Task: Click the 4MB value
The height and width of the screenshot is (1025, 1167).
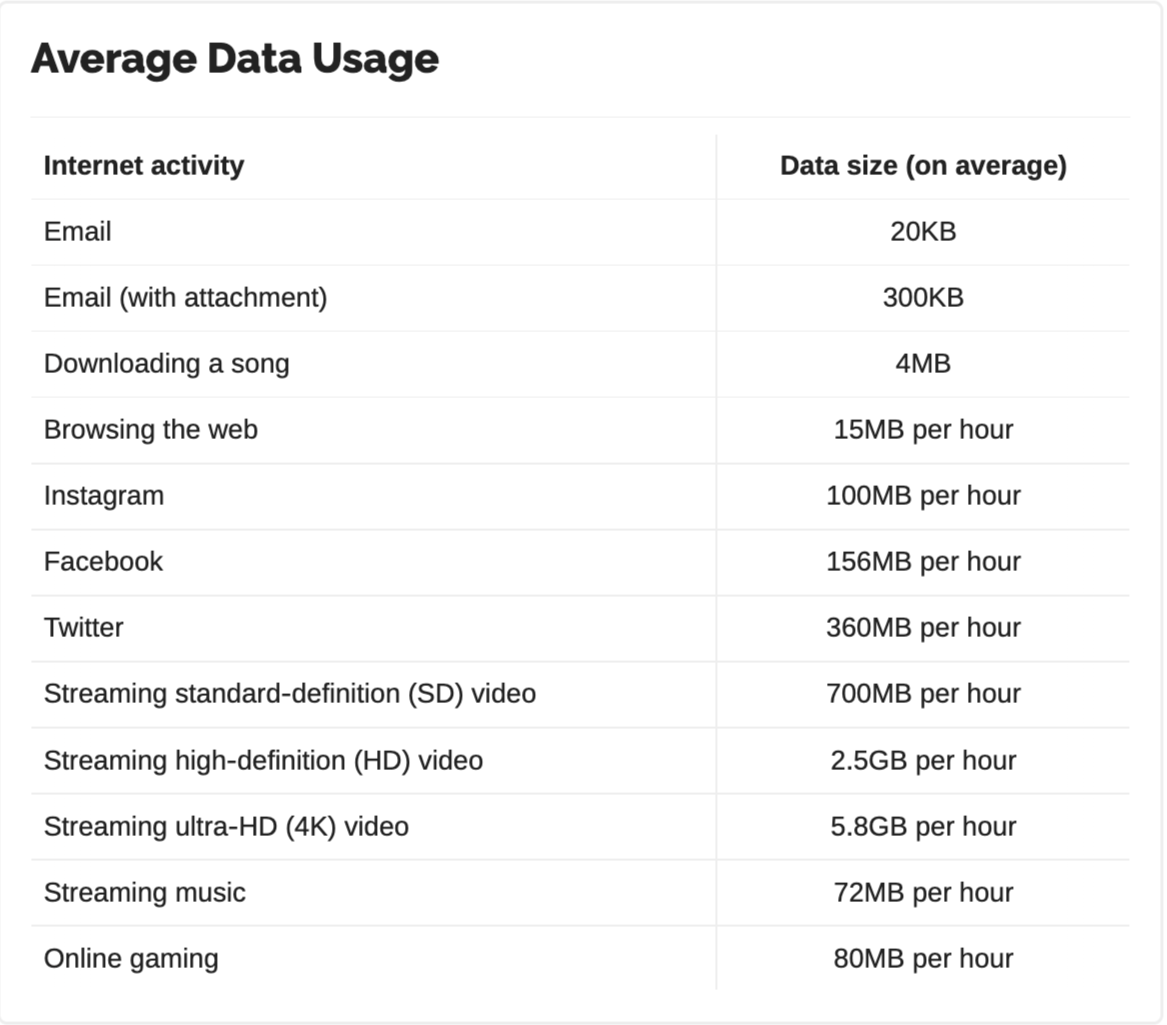Action: [923, 364]
